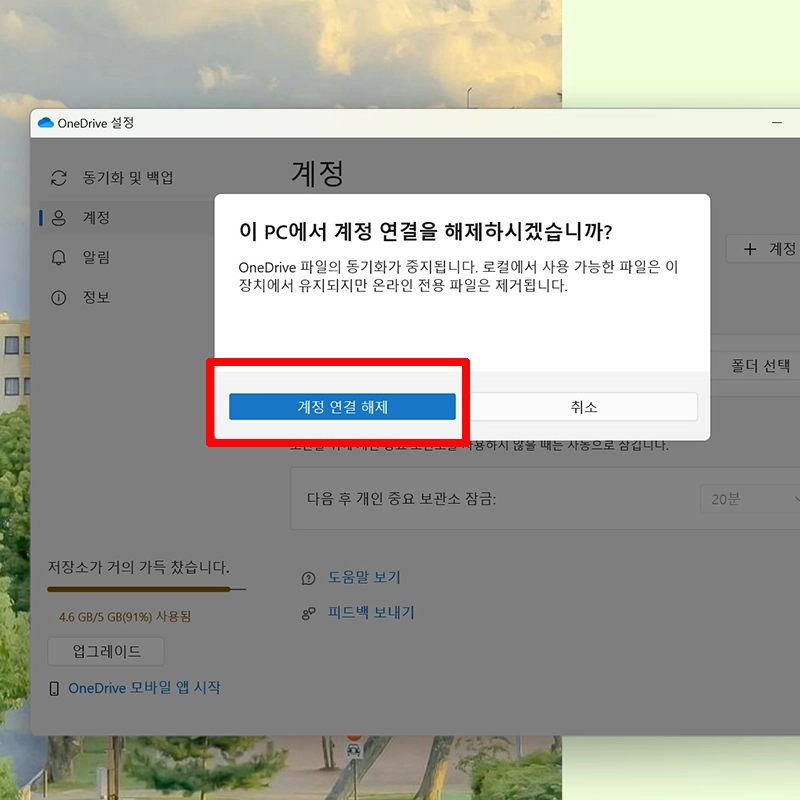Open the 동기화 및 백업 section

tap(128, 178)
